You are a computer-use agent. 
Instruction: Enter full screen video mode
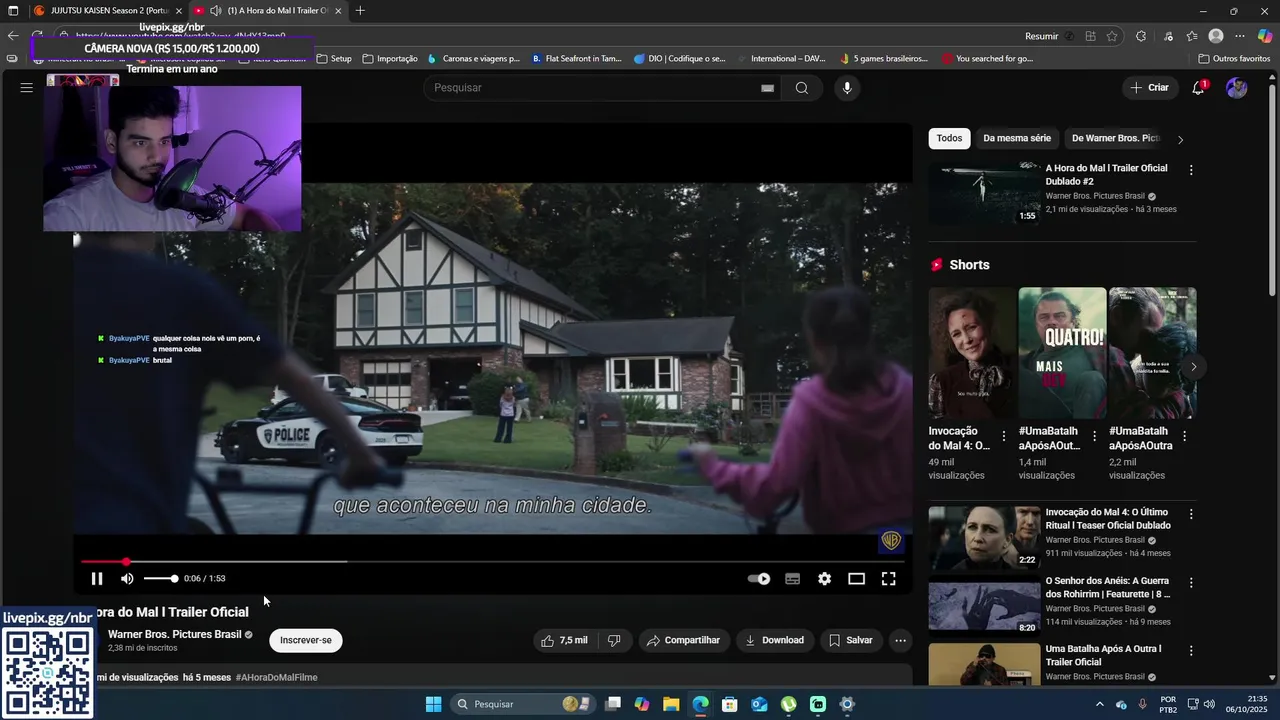[888, 578]
